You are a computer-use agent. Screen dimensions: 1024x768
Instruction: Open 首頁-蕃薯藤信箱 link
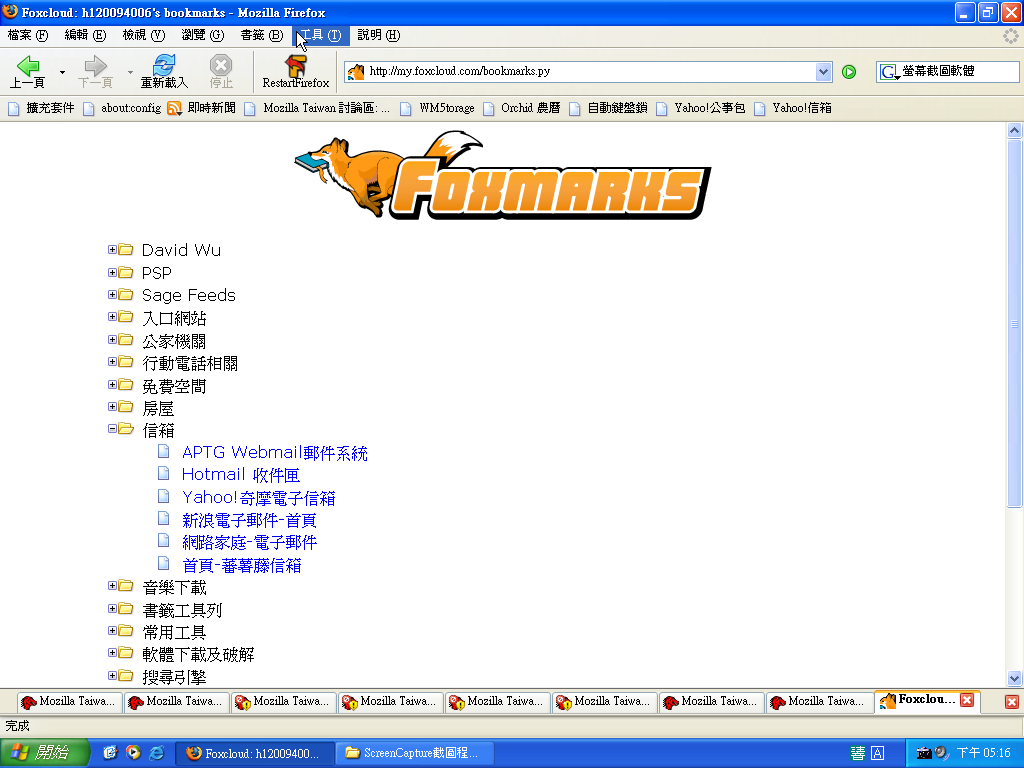point(242,565)
